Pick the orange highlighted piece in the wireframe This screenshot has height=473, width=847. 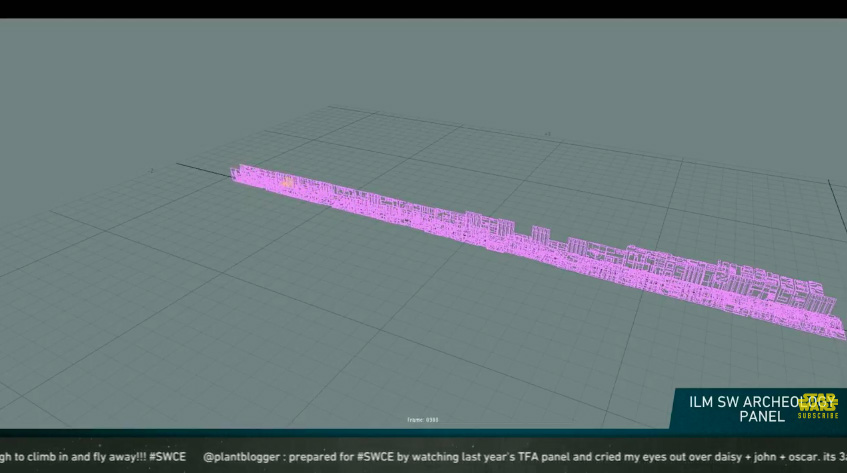click(287, 182)
